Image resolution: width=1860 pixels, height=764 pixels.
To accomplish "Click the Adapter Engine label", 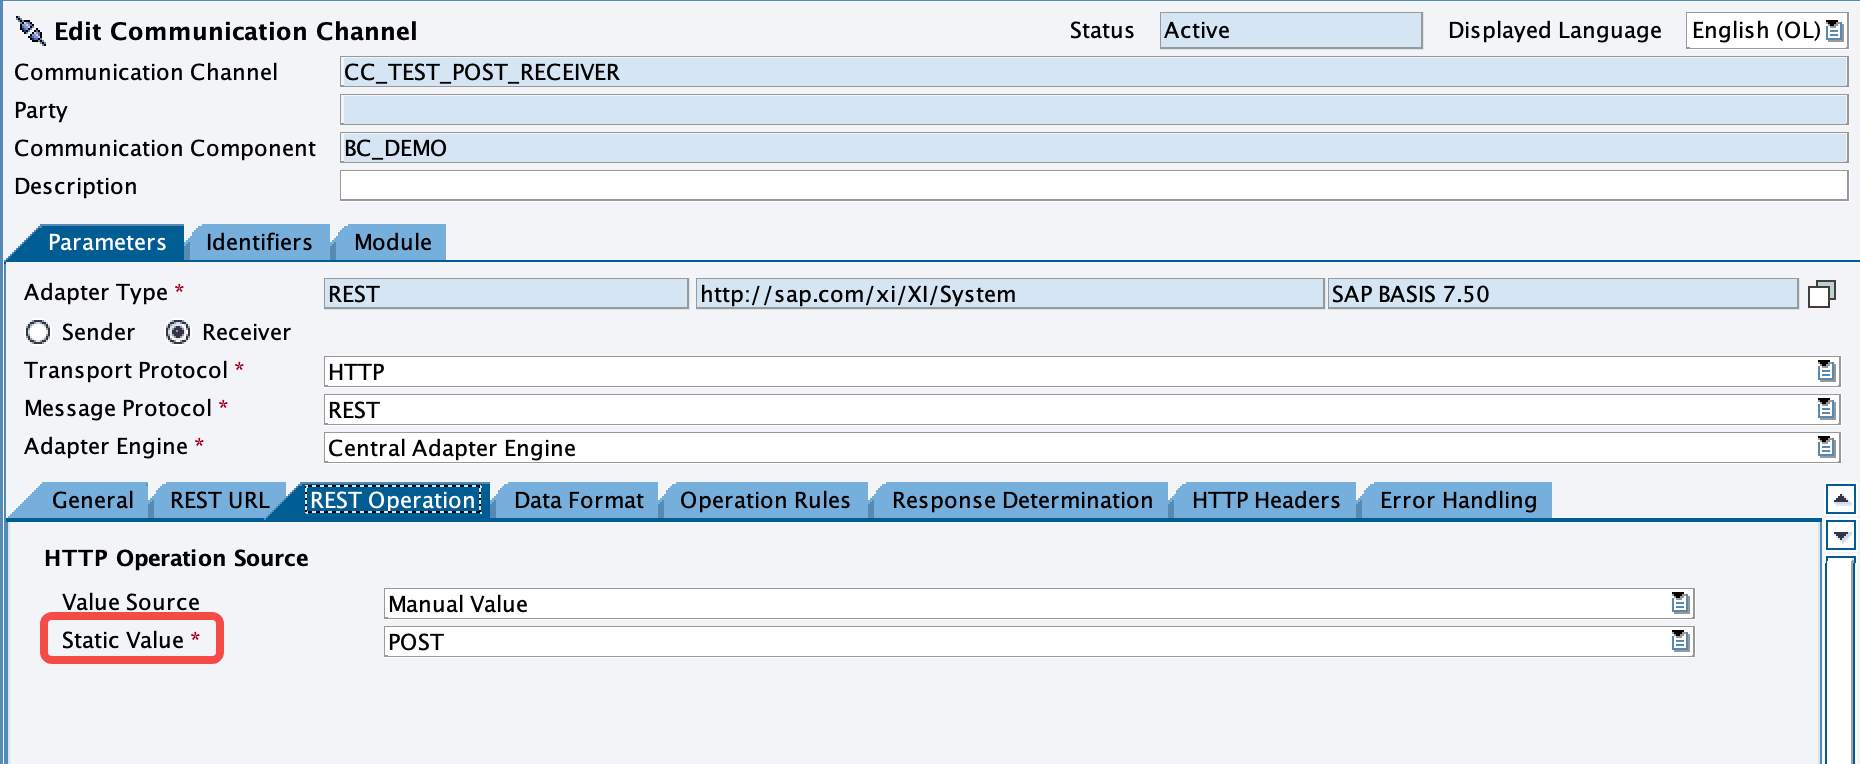I will [106, 446].
